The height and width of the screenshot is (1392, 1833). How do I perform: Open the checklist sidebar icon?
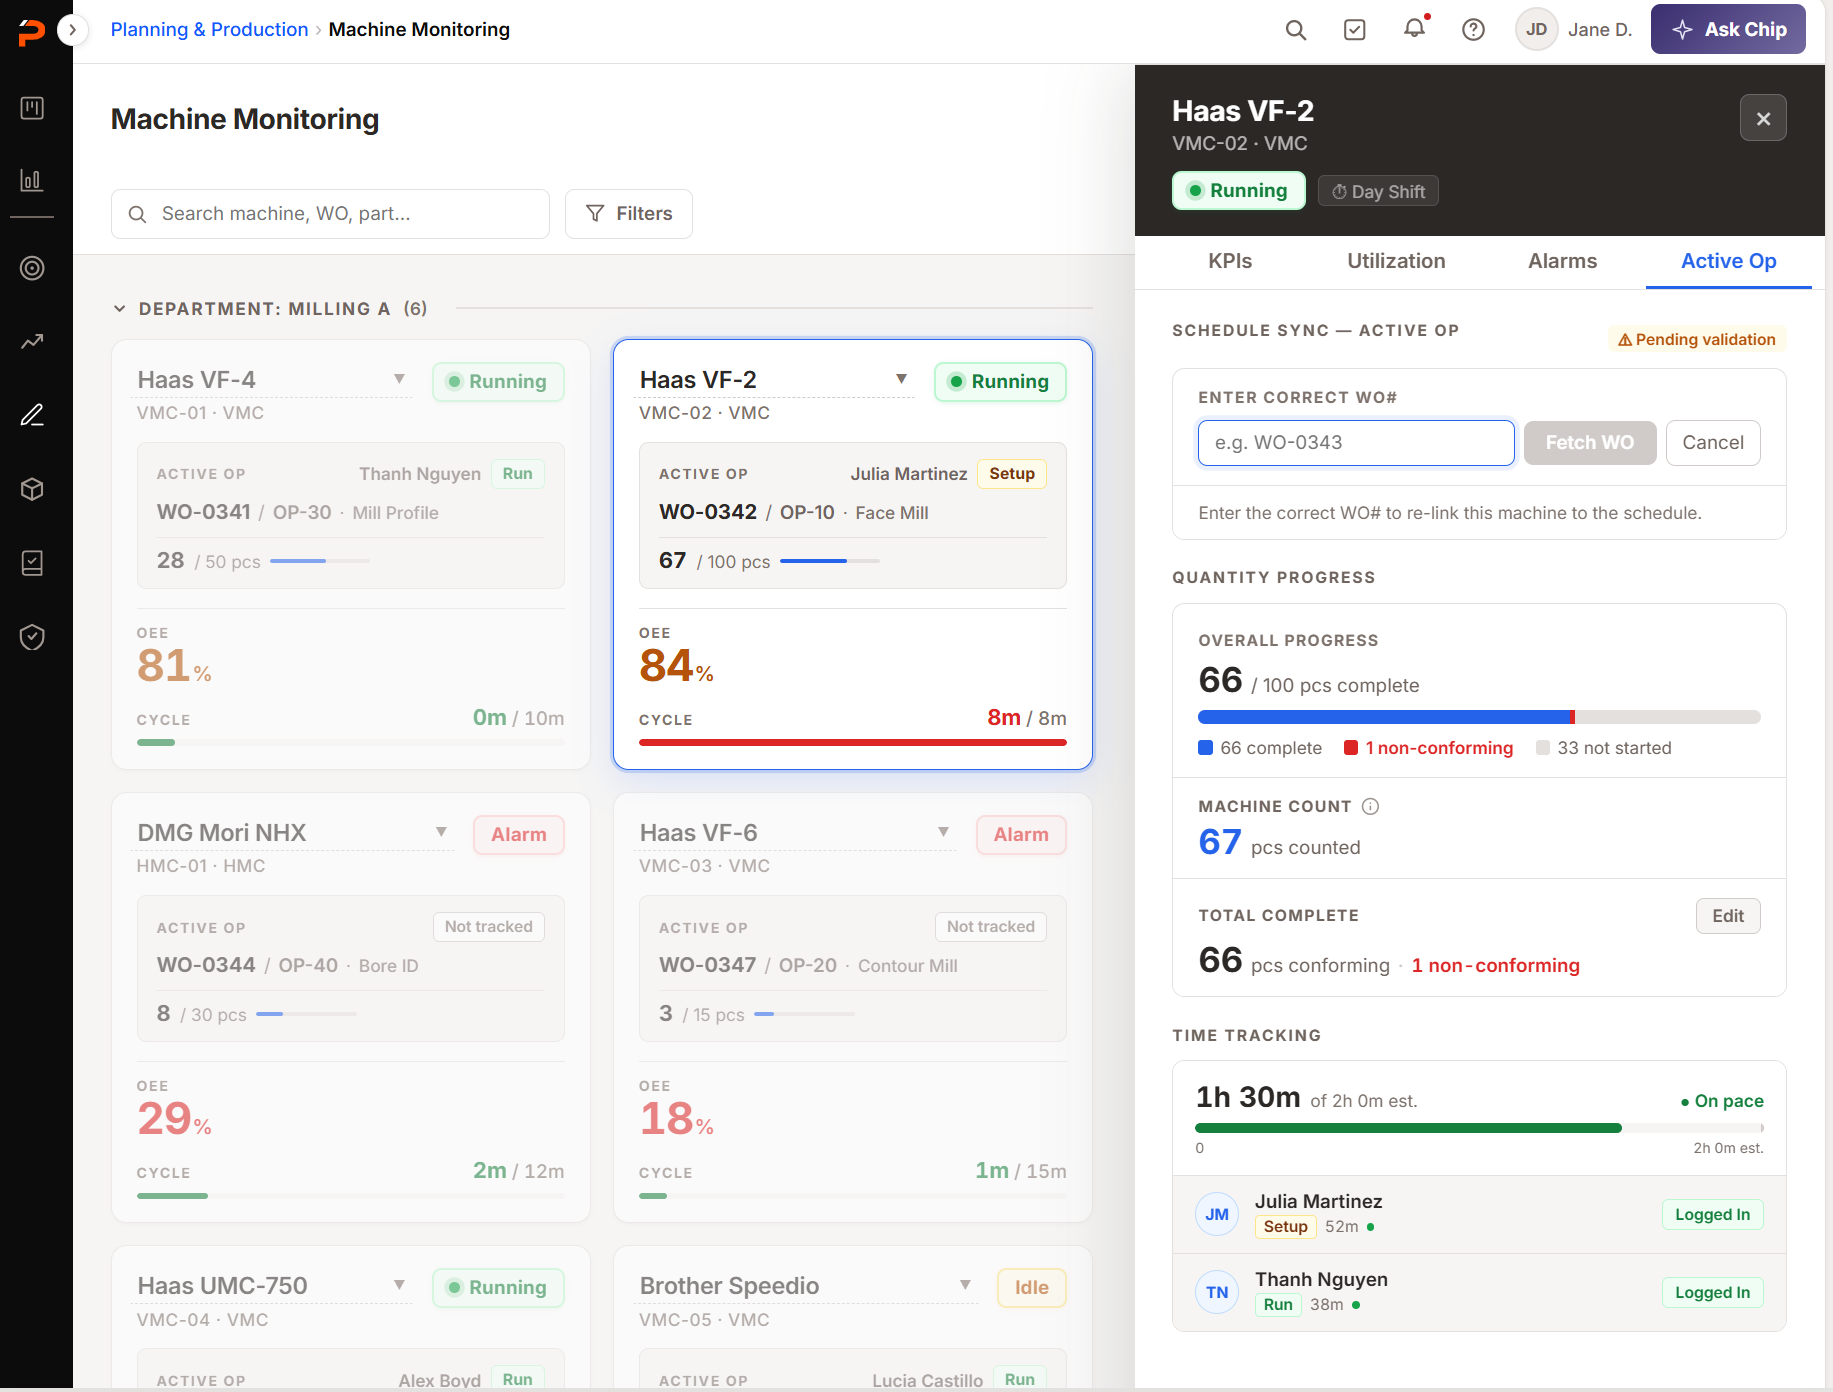[32, 563]
